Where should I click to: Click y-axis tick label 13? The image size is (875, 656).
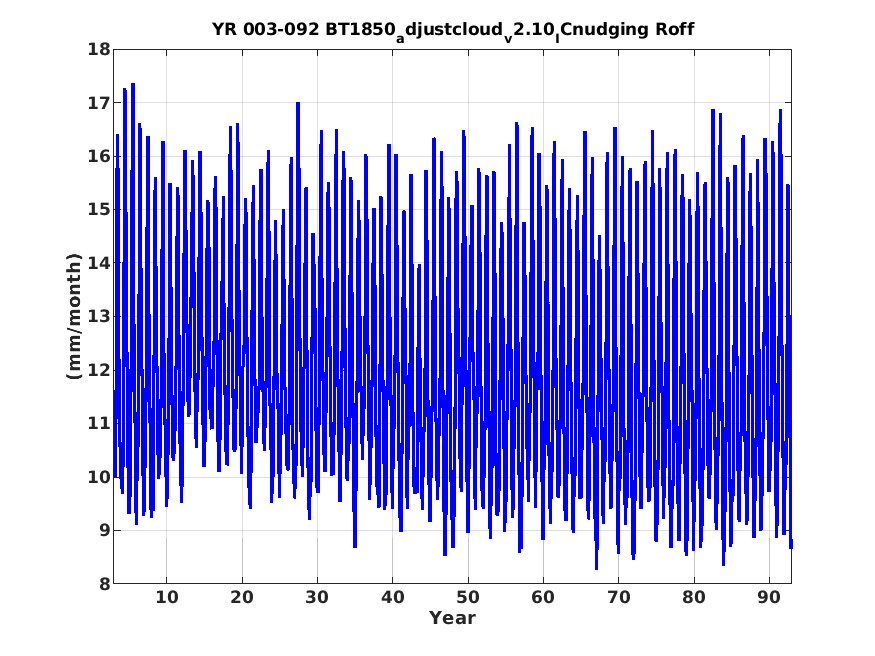(98, 316)
